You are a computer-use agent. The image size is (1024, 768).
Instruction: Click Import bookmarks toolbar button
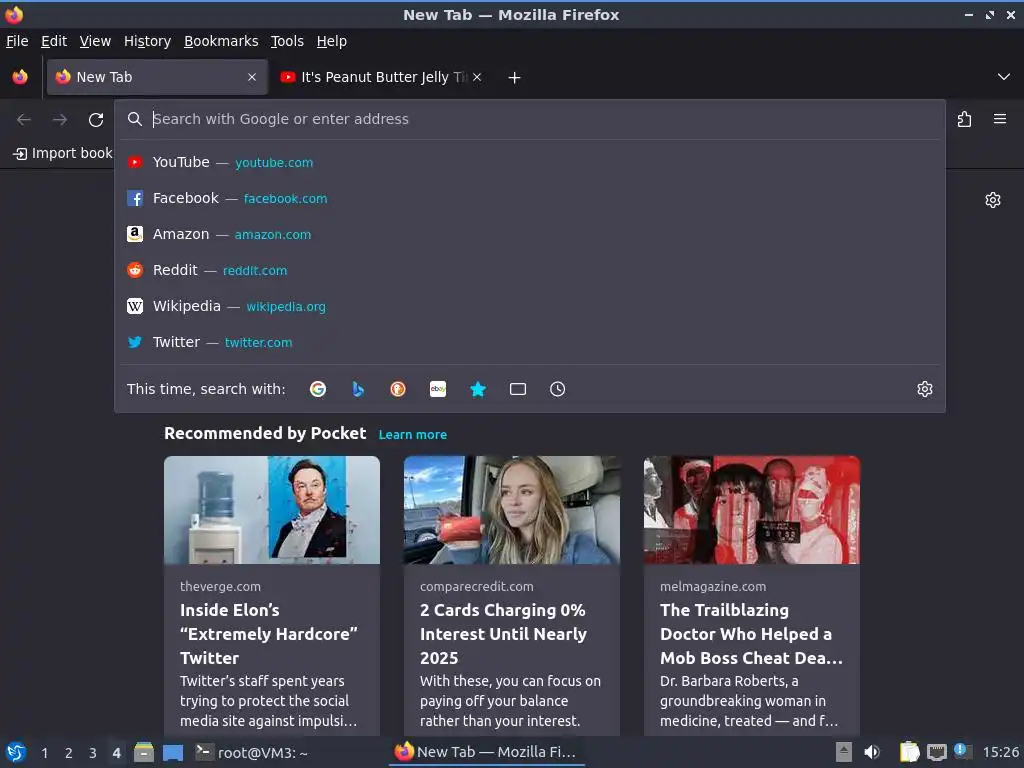63,153
